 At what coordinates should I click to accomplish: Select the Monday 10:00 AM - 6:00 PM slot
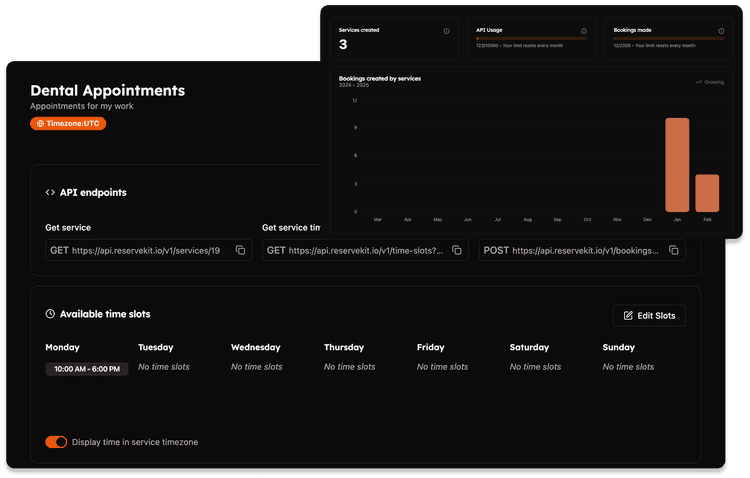click(x=87, y=369)
